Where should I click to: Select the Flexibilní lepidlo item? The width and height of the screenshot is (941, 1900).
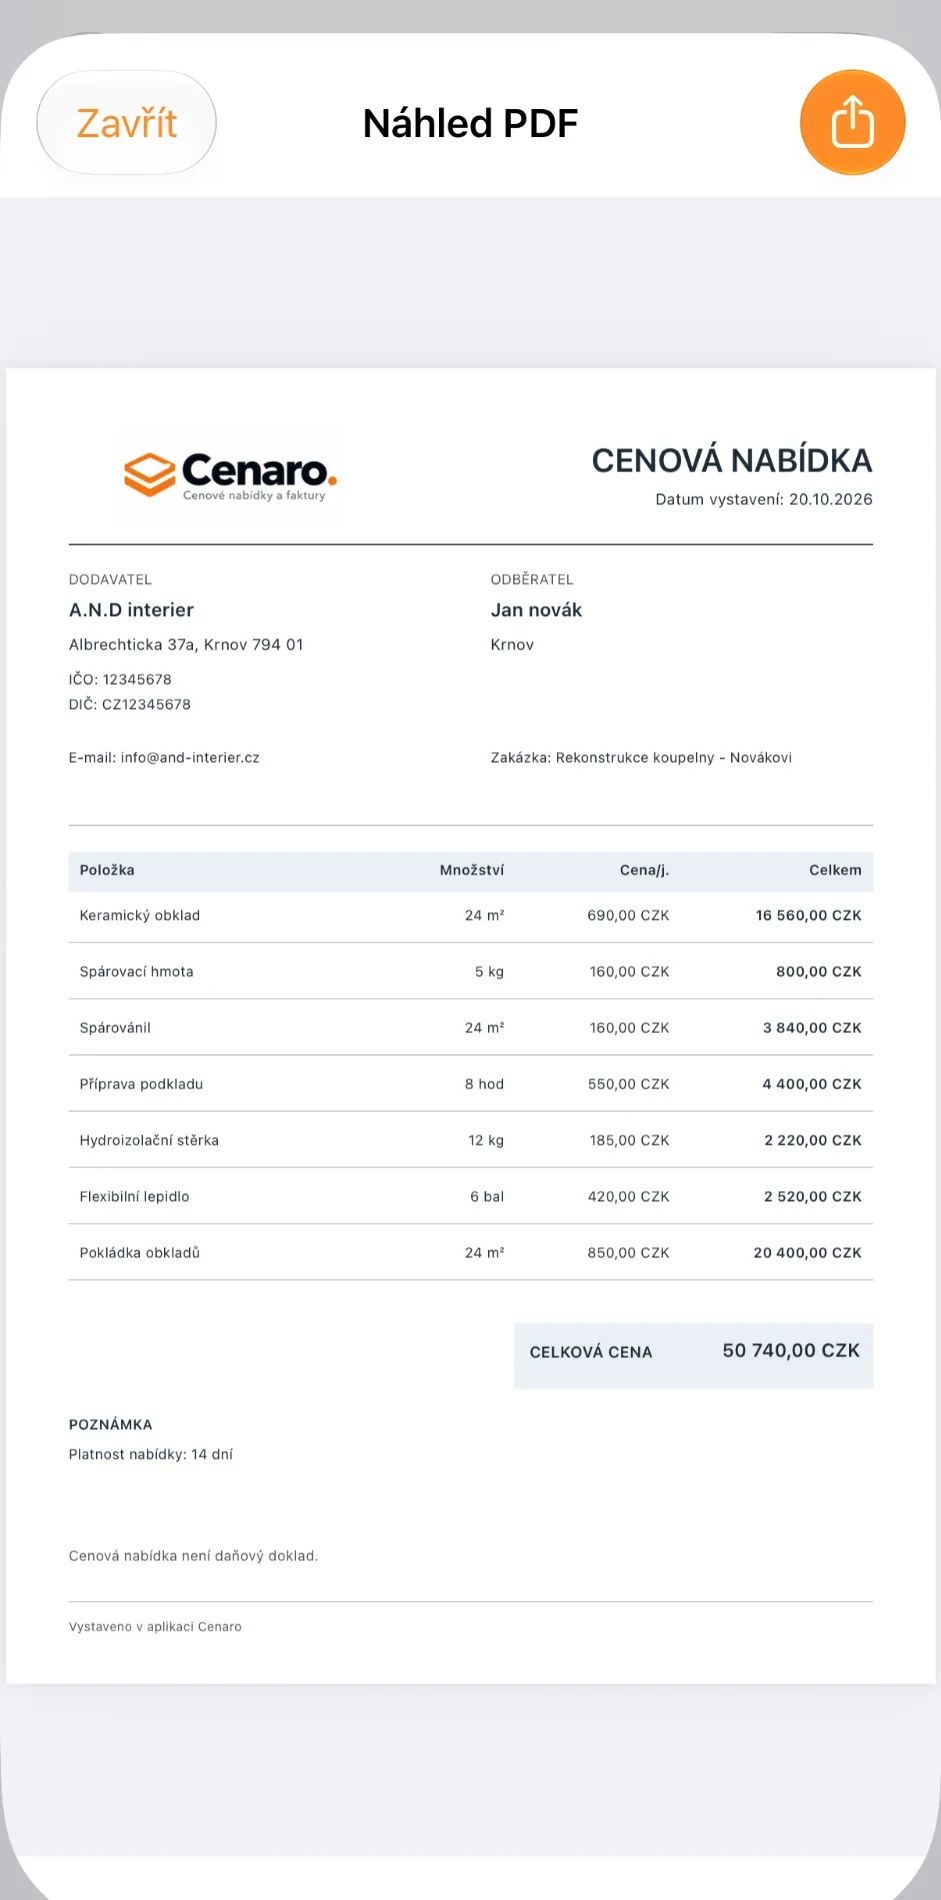point(134,1196)
